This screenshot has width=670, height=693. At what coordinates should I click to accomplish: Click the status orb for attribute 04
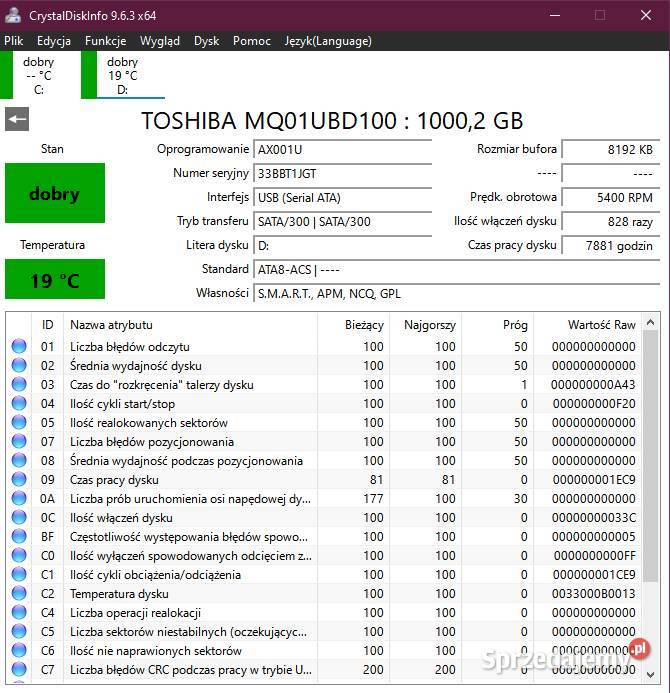(19, 403)
